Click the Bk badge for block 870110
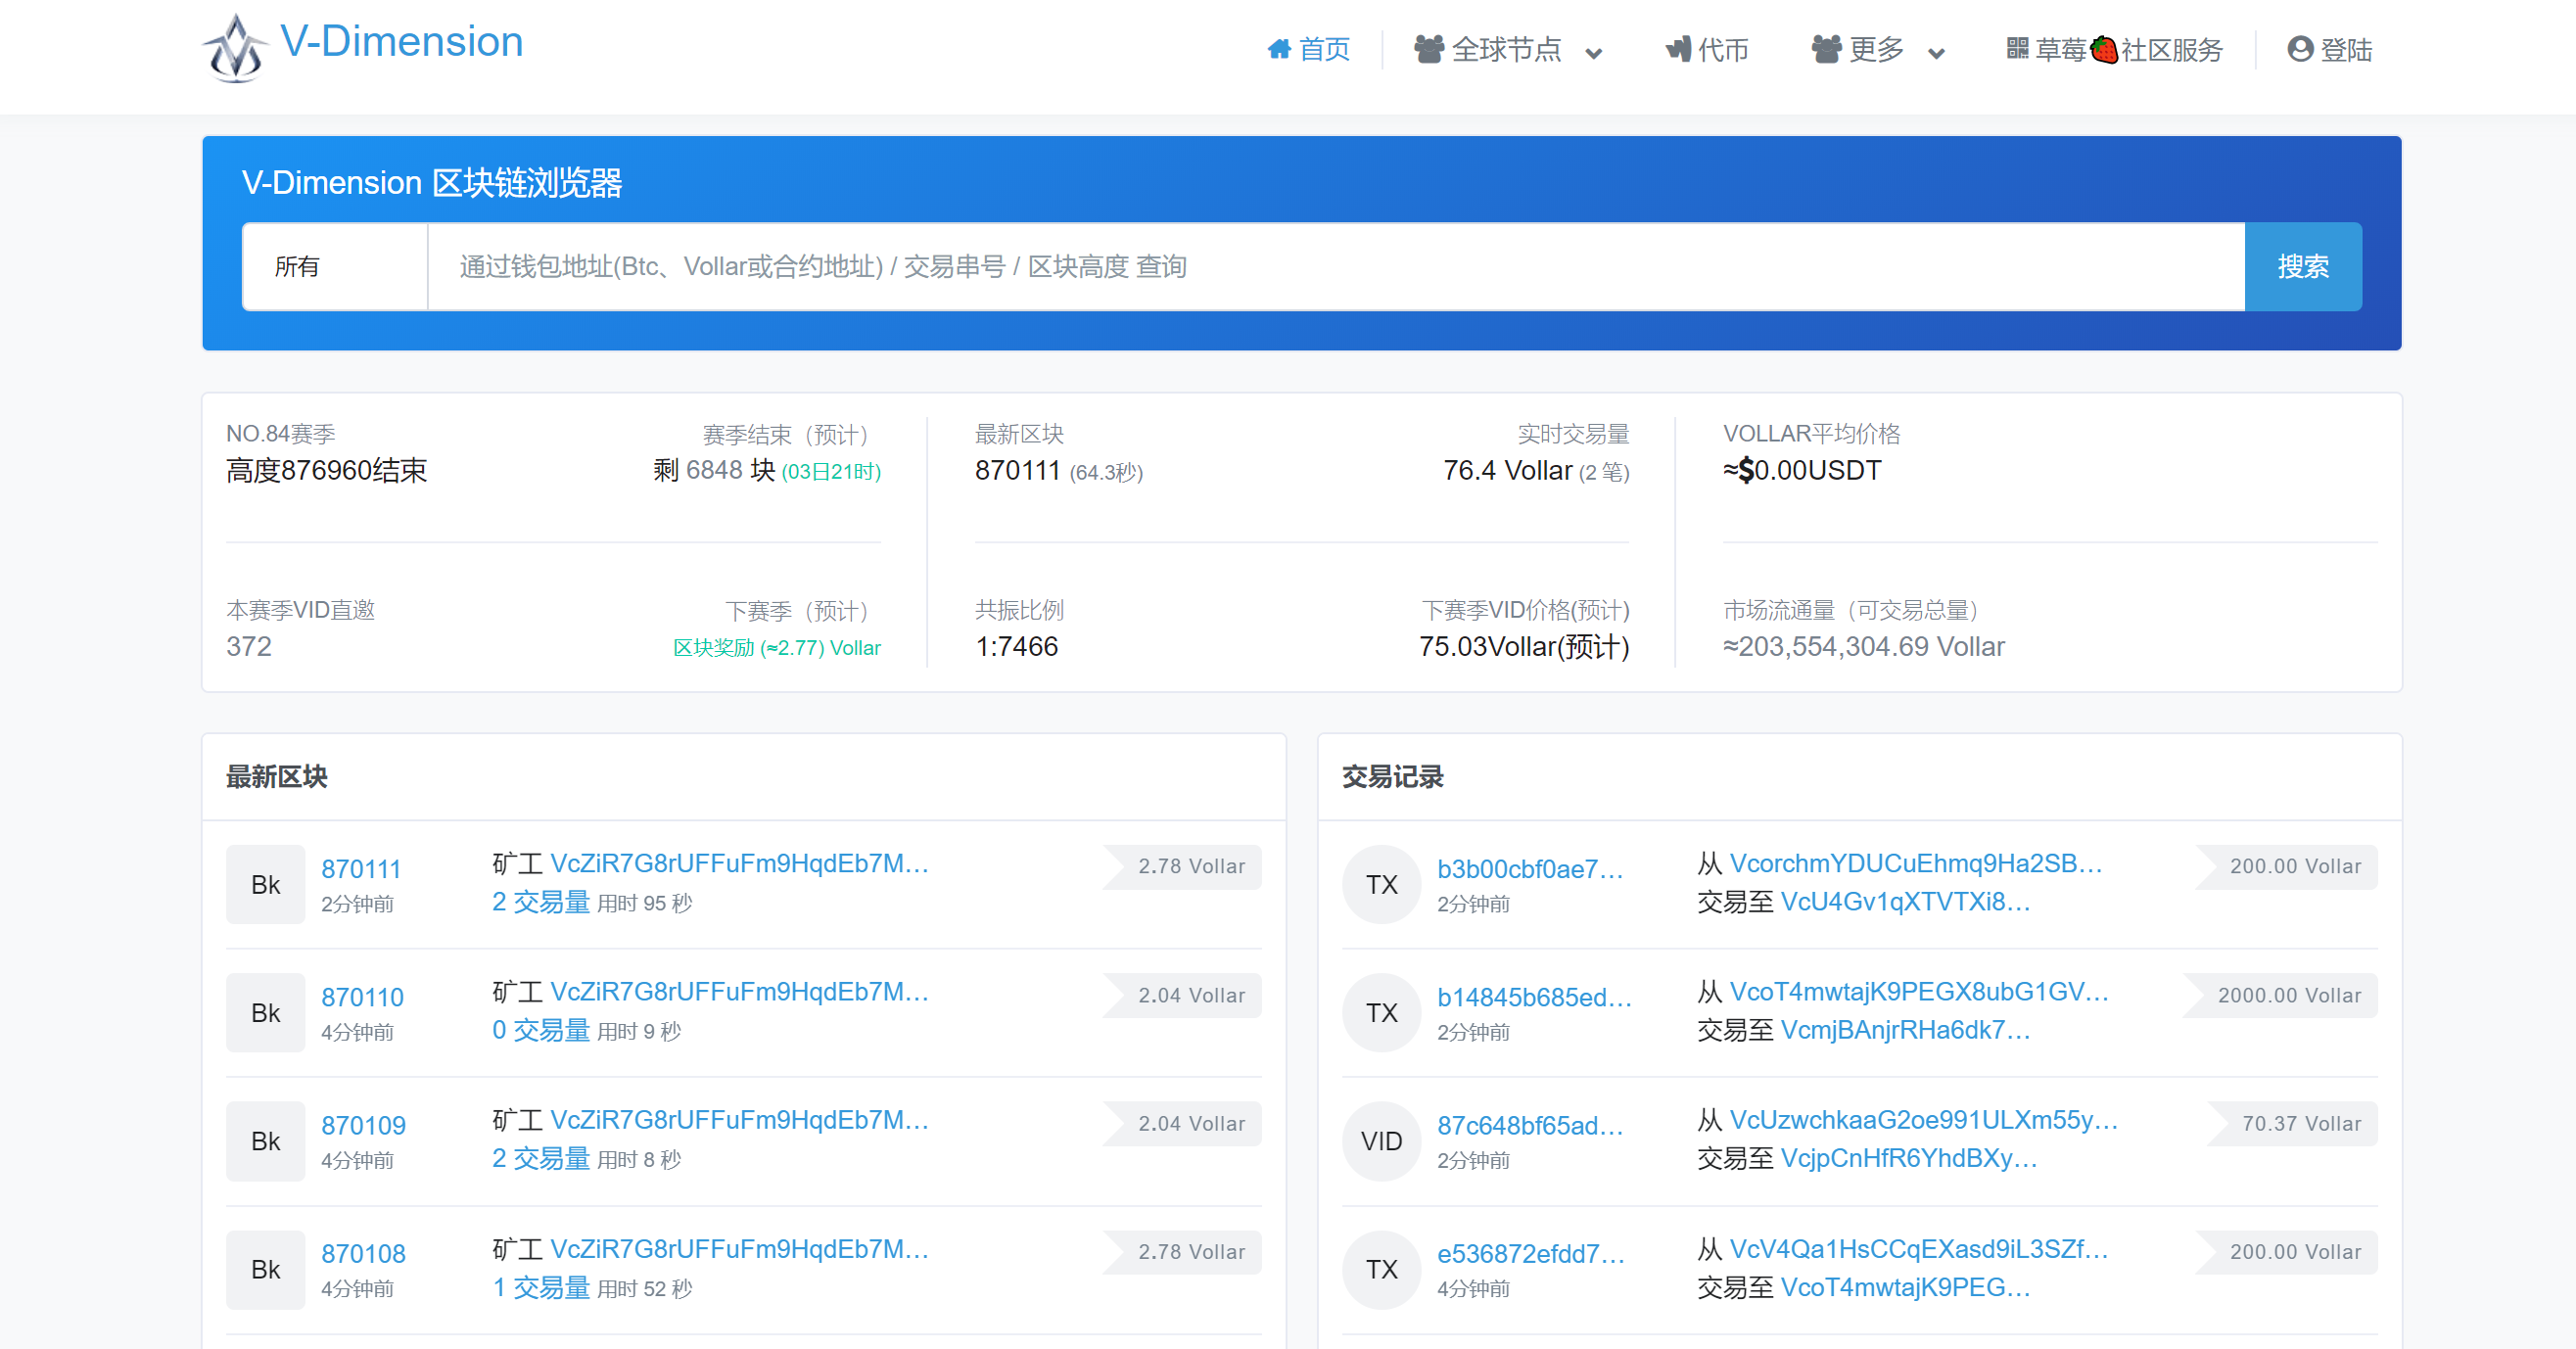The width and height of the screenshot is (2576, 1349). 265,1012
